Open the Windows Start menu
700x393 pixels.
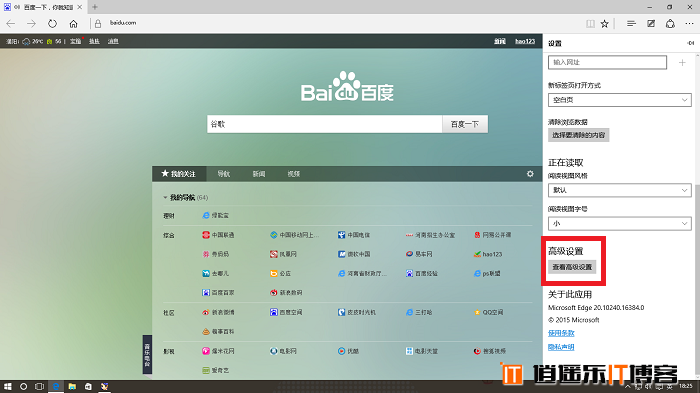[x=7, y=386]
